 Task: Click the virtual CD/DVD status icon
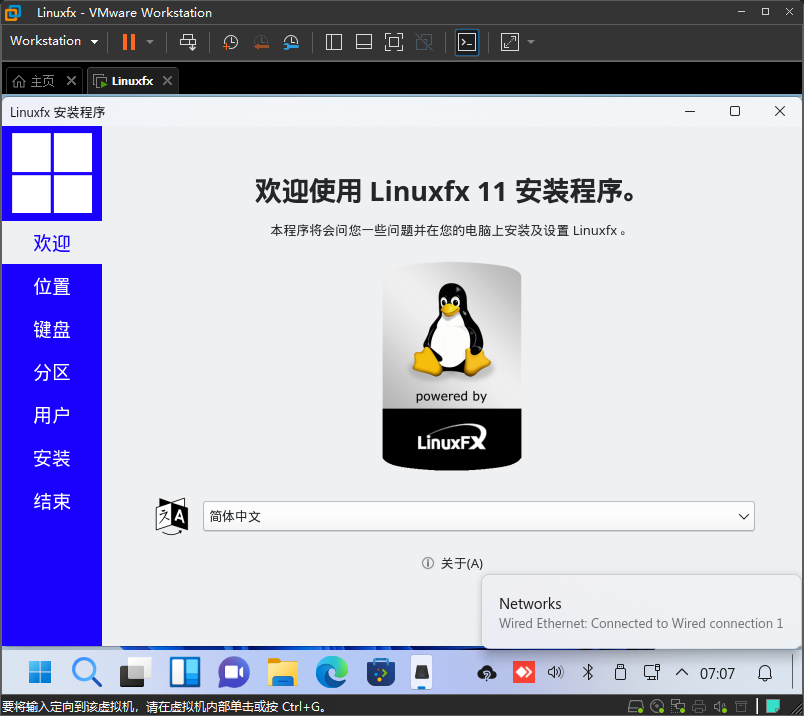[x=657, y=706]
